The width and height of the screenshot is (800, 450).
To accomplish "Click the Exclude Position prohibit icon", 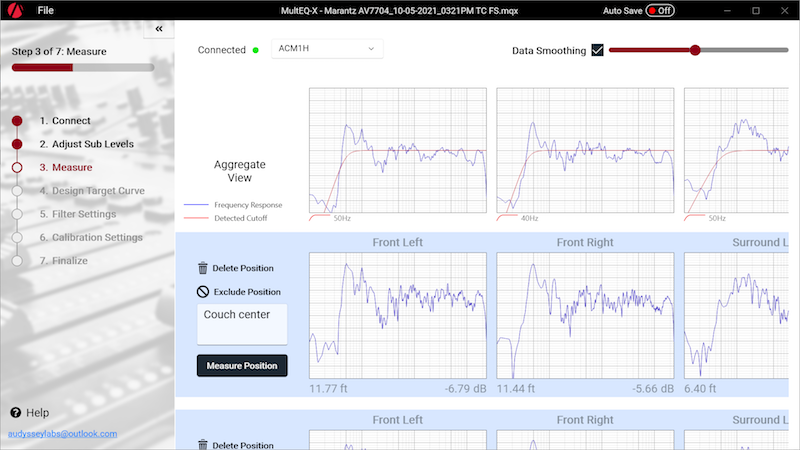I will pyautogui.click(x=203, y=291).
